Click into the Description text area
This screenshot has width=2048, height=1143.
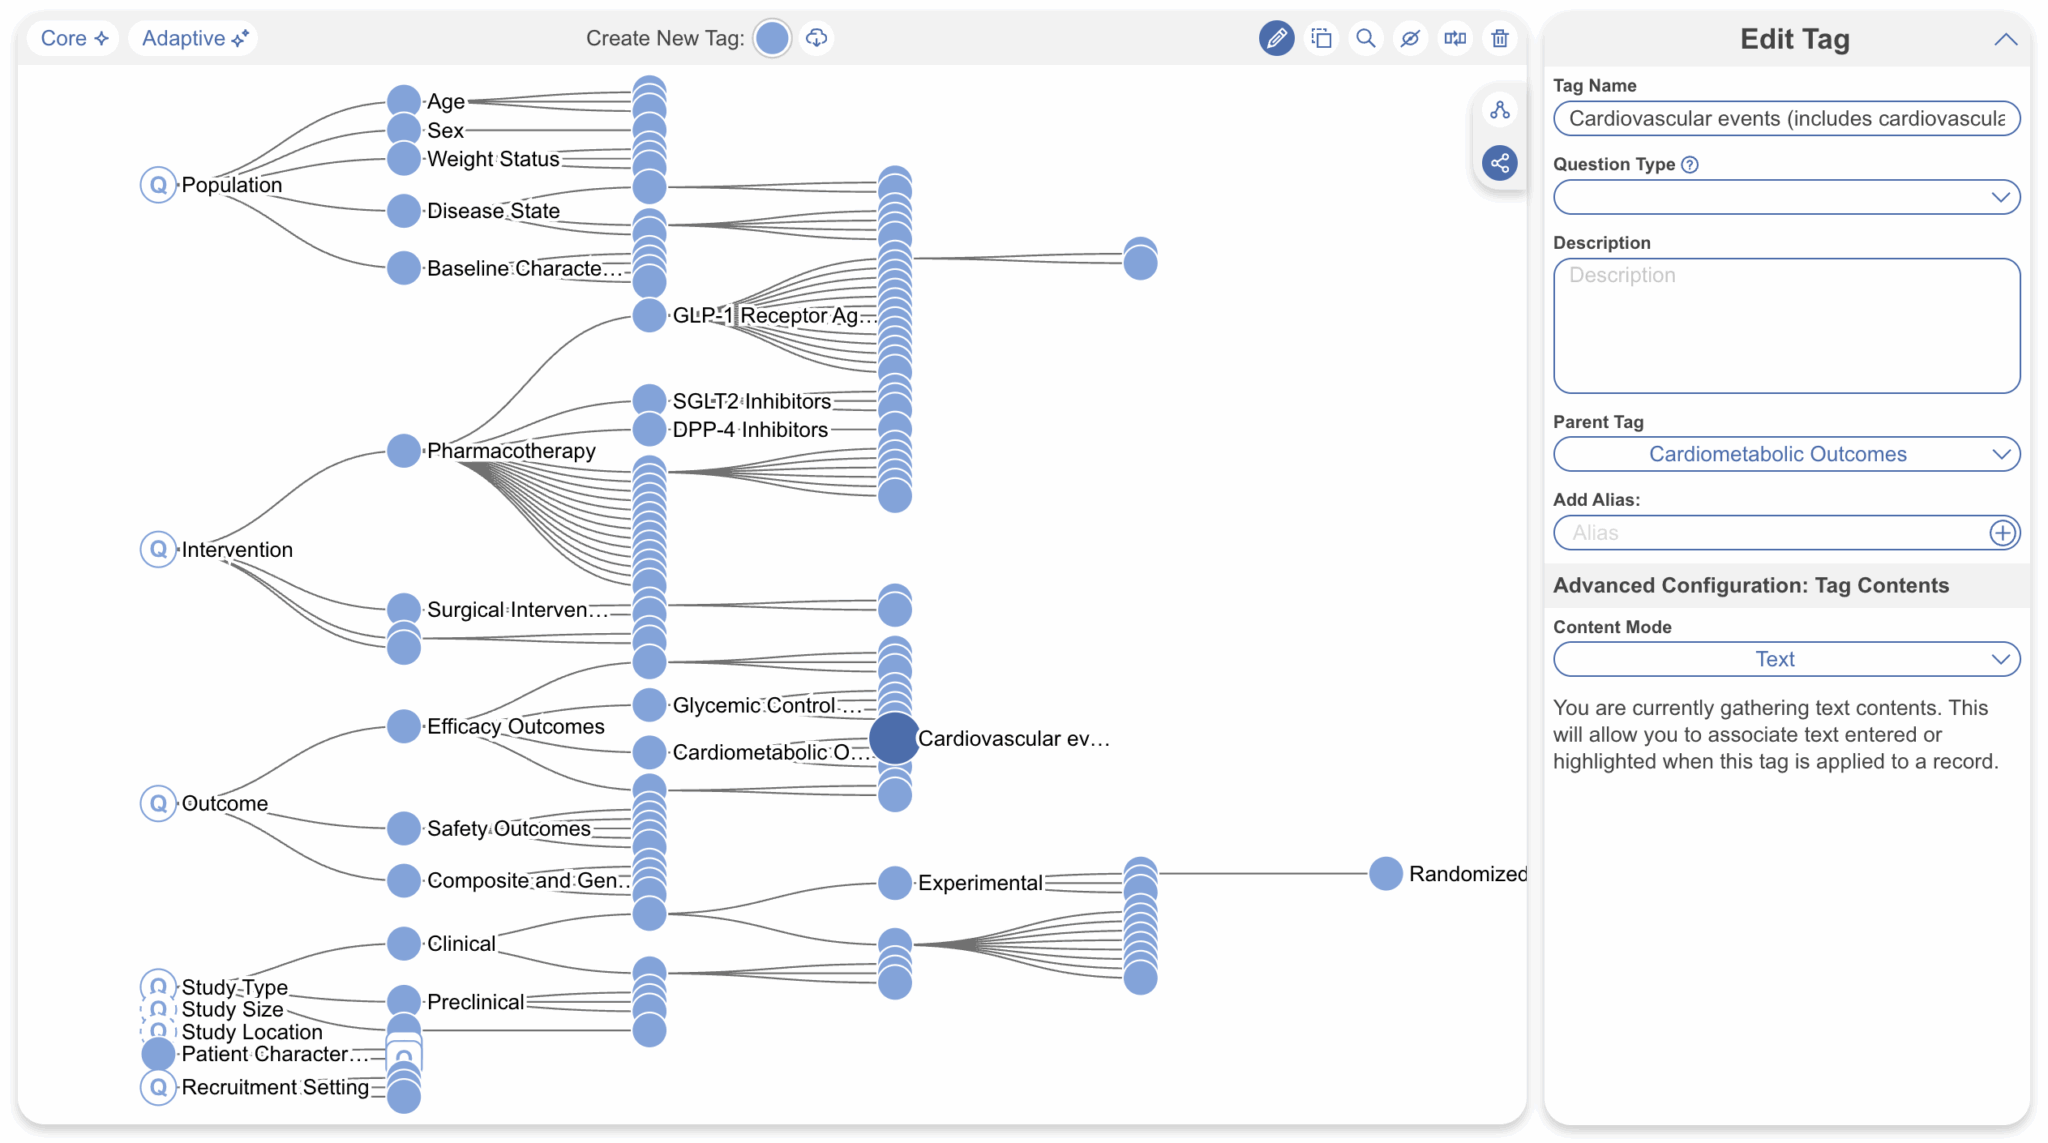coord(1786,326)
